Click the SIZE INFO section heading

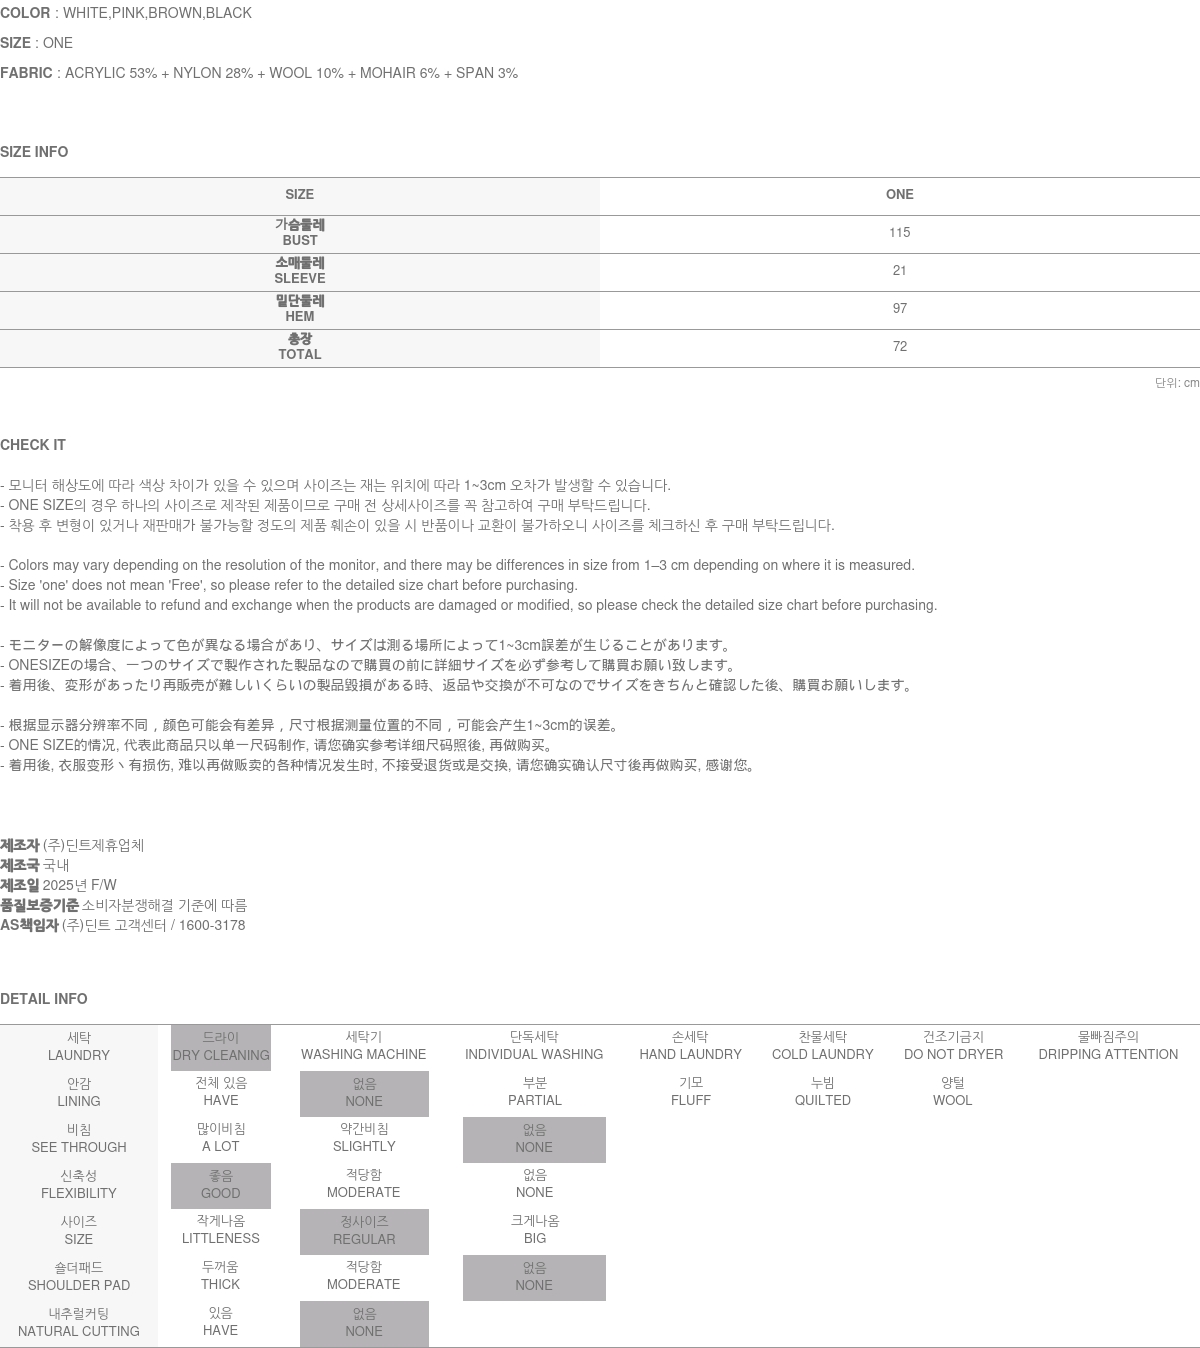pos(34,152)
